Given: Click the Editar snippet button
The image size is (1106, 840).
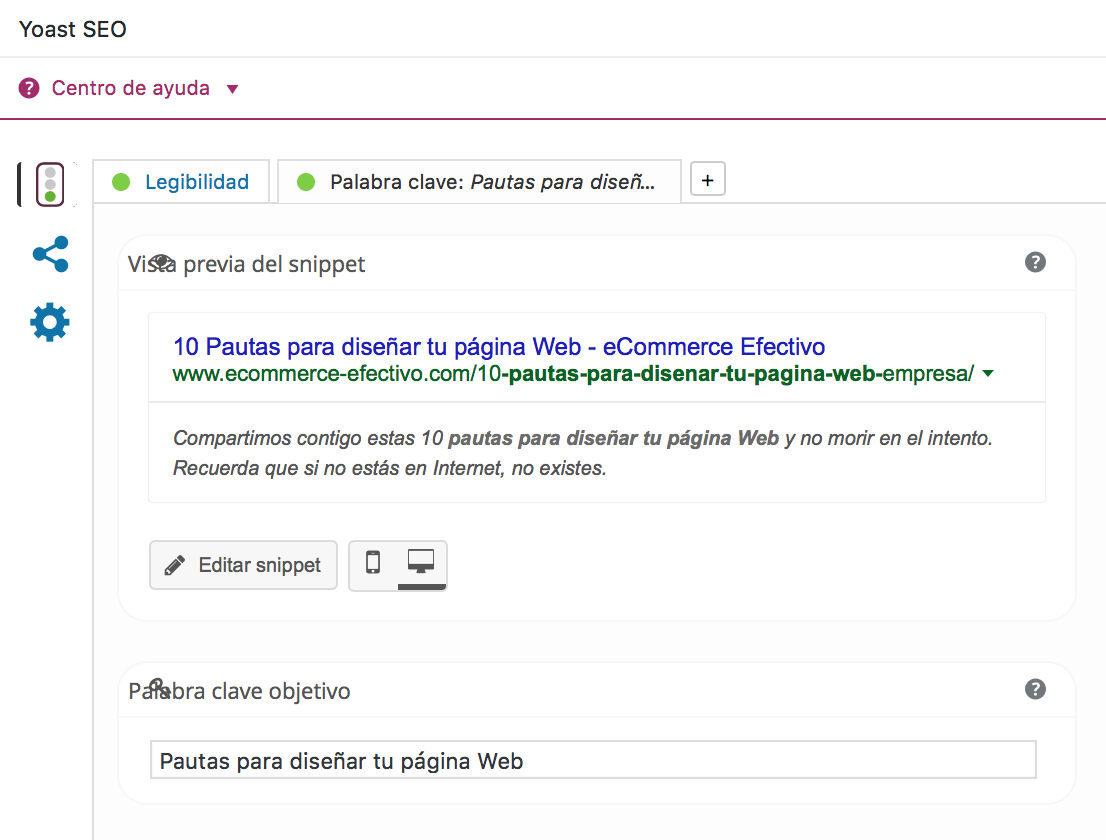Looking at the screenshot, I should click(x=243, y=565).
